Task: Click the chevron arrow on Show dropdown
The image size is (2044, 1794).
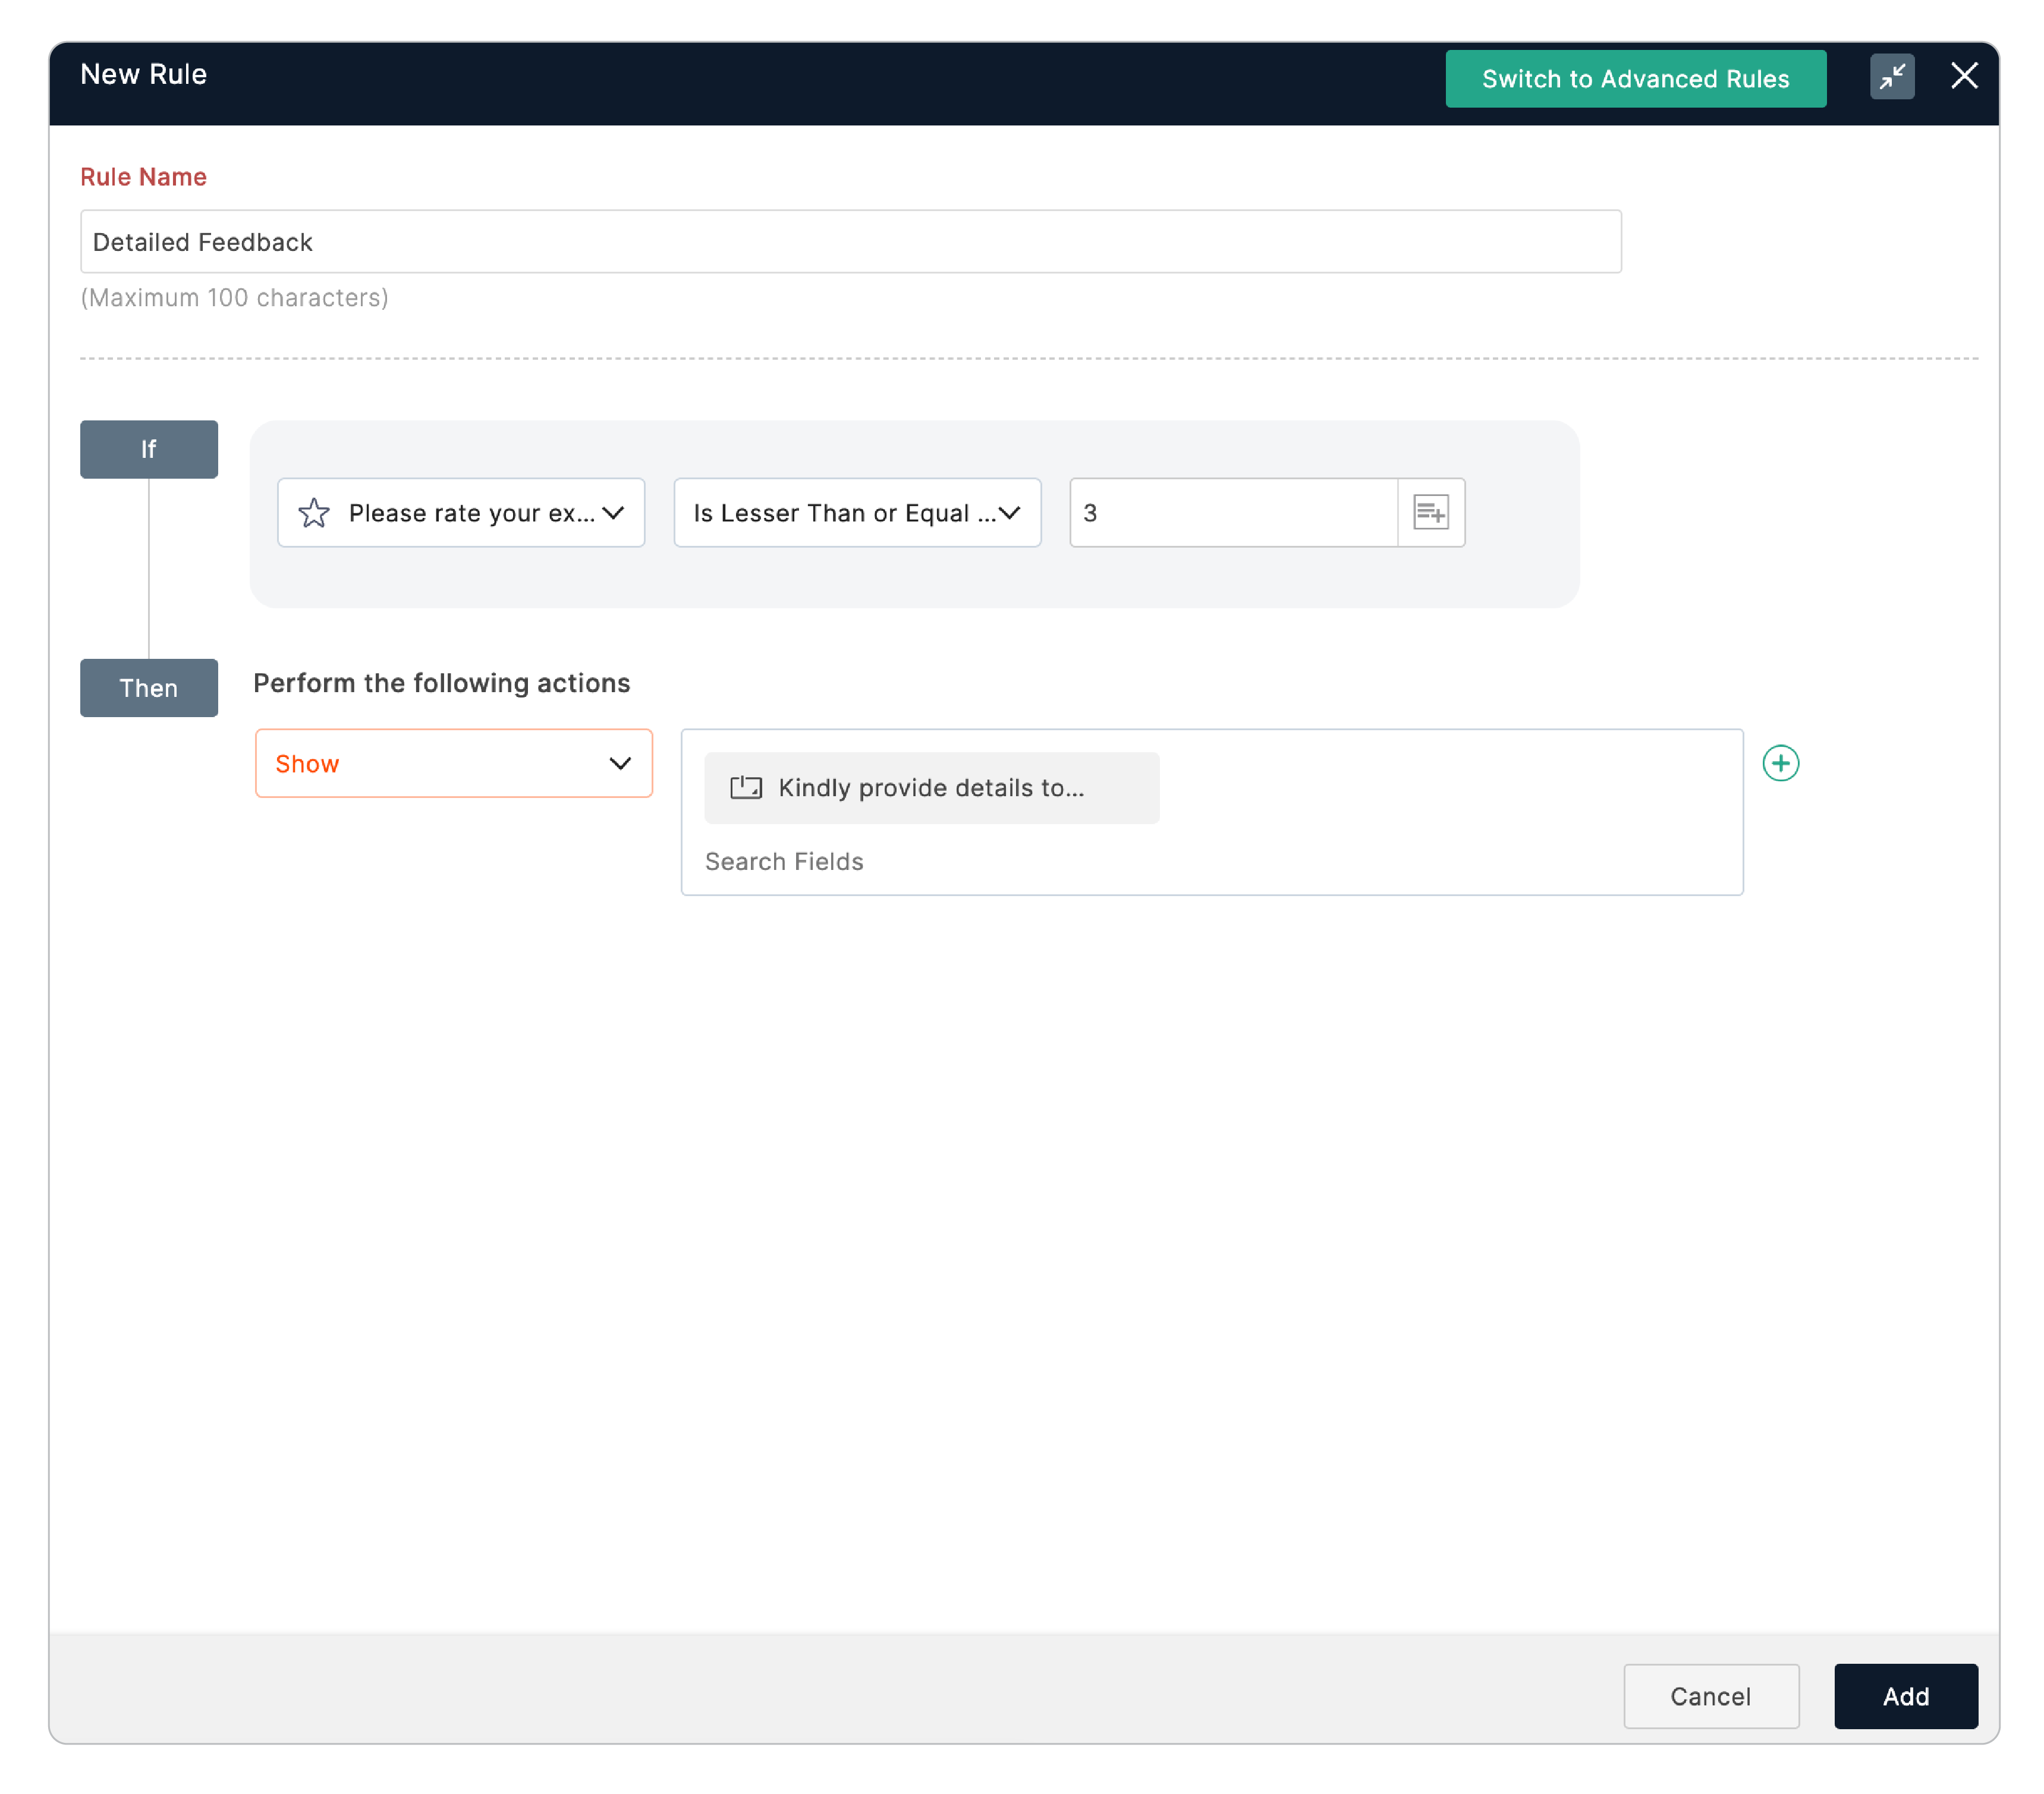Action: (x=620, y=763)
